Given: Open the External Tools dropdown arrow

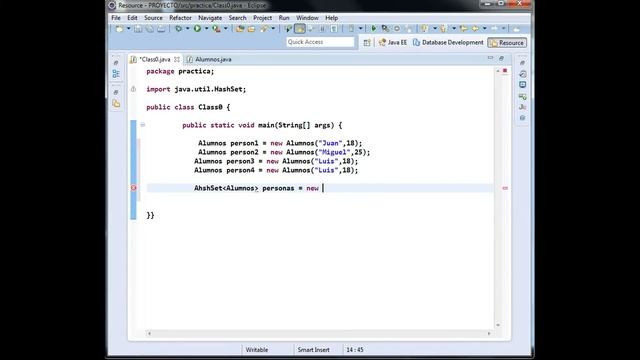Looking at the screenshot, I should (225, 29).
